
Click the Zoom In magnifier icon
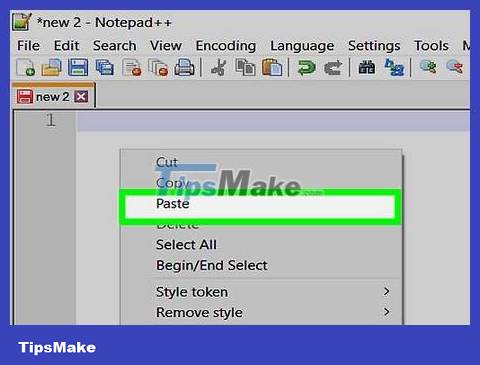428,67
